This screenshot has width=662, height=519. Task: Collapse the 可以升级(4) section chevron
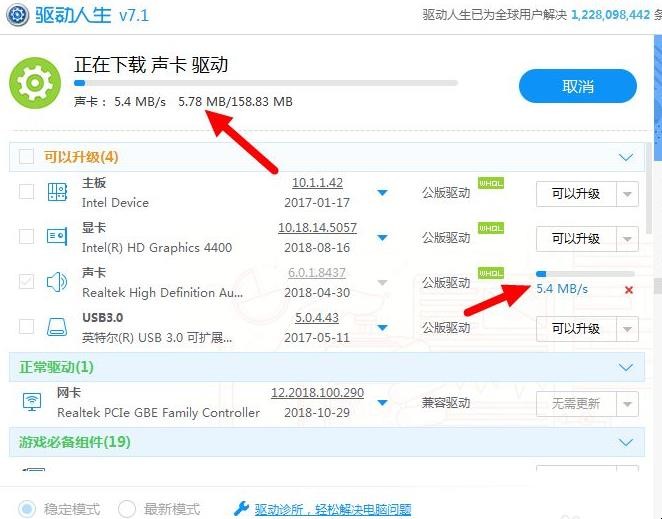tap(626, 158)
